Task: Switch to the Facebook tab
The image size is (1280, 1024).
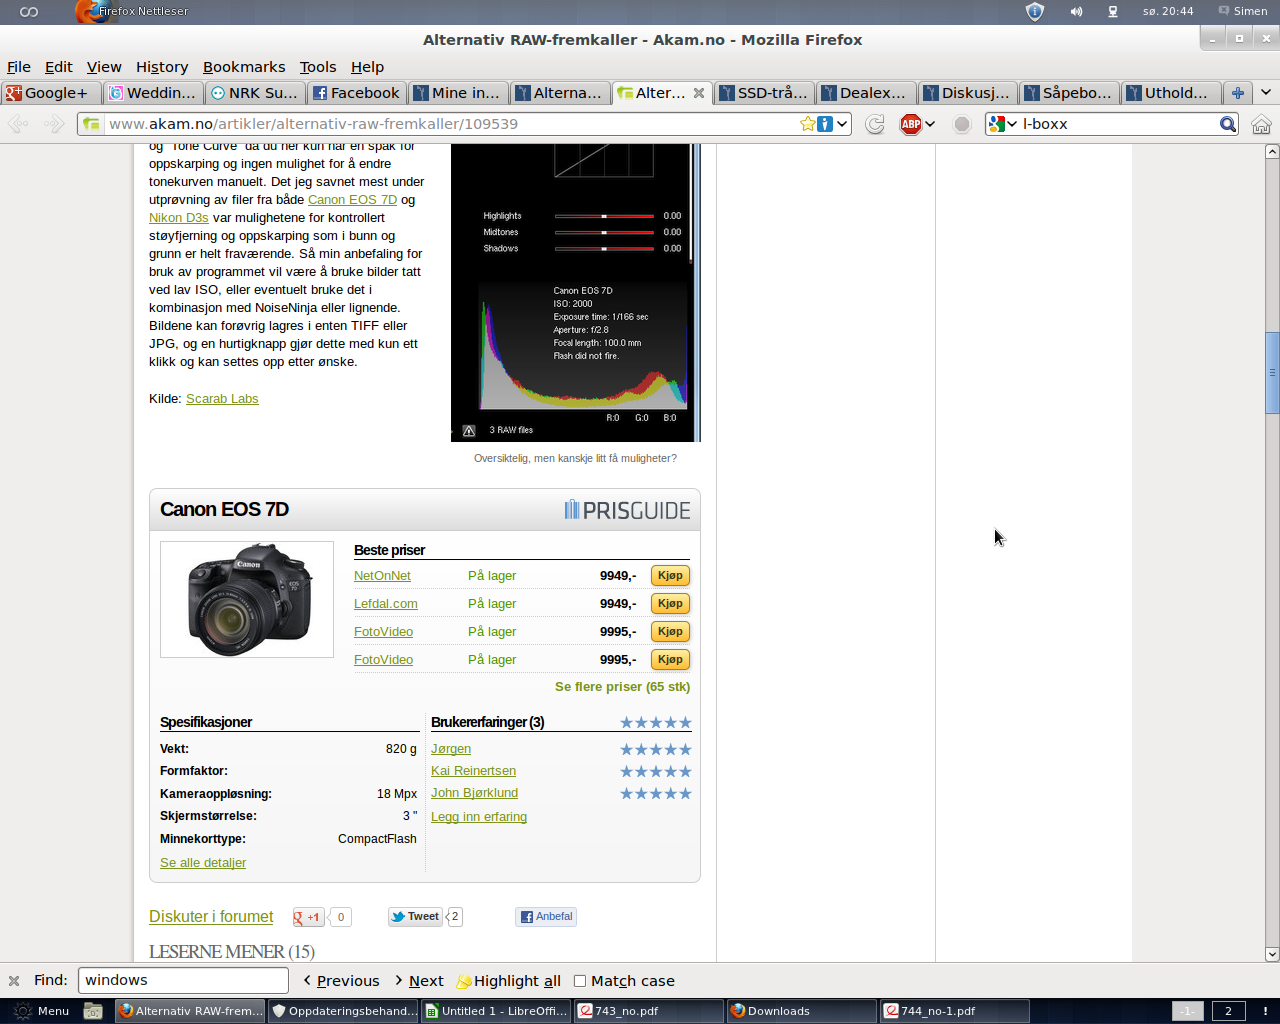Action: pyautogui.click(x=356, y=93)
